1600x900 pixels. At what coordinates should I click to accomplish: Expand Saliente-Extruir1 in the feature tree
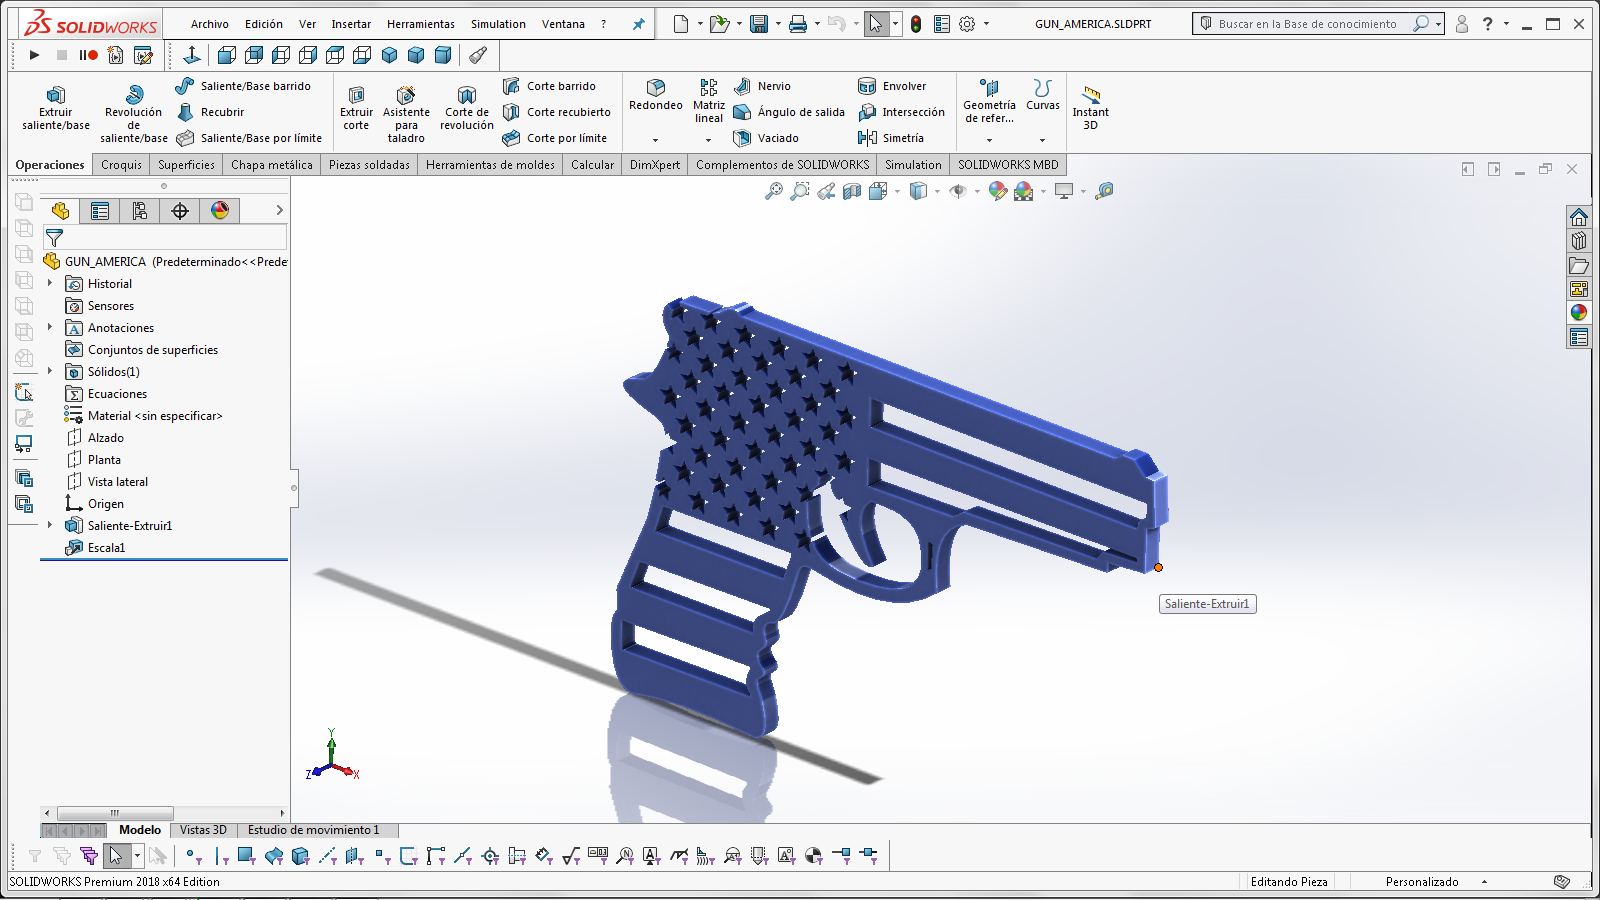click(x=49, y=525)
